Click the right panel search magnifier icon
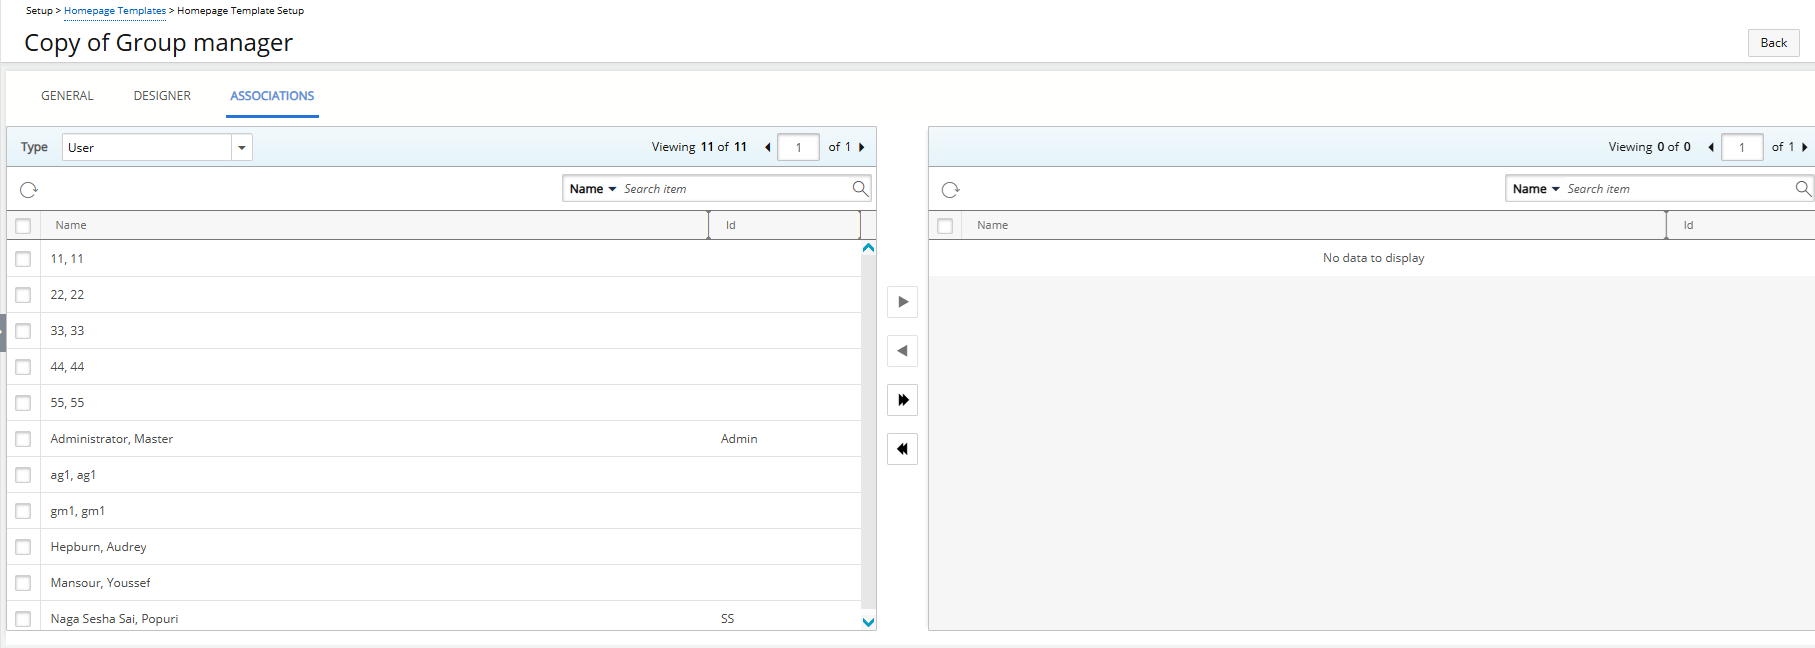The width and height of the screenshot is (1815, 648). click(1802, 189)
